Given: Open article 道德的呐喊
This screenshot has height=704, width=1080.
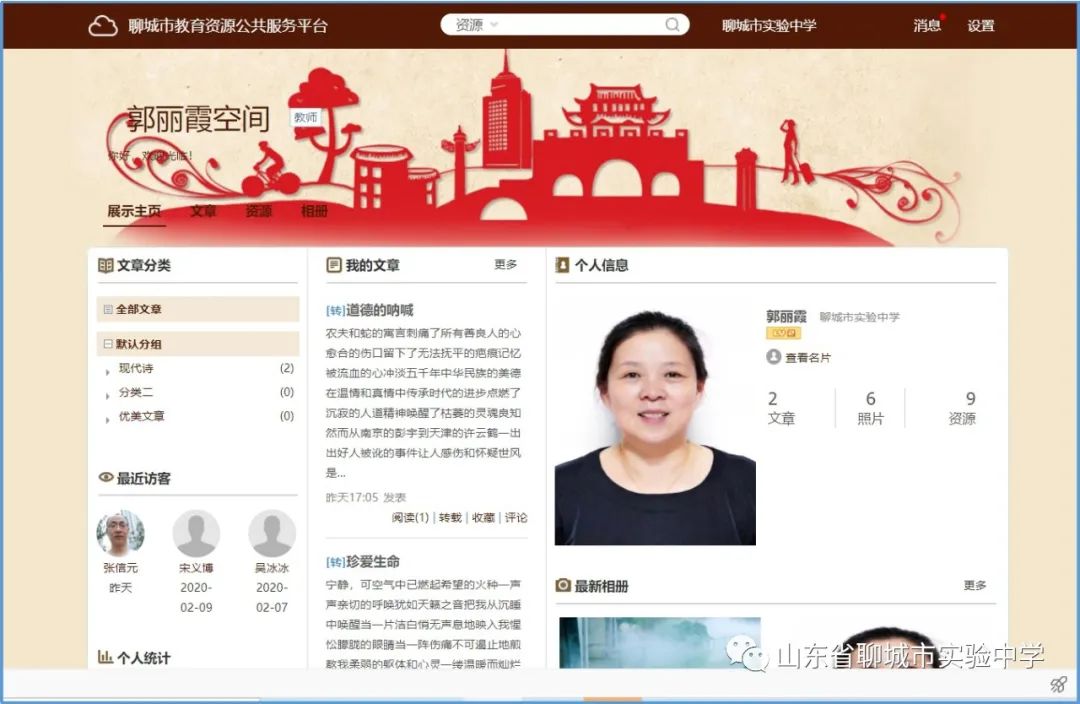Looking at the screenshot, I should (380, 310).
